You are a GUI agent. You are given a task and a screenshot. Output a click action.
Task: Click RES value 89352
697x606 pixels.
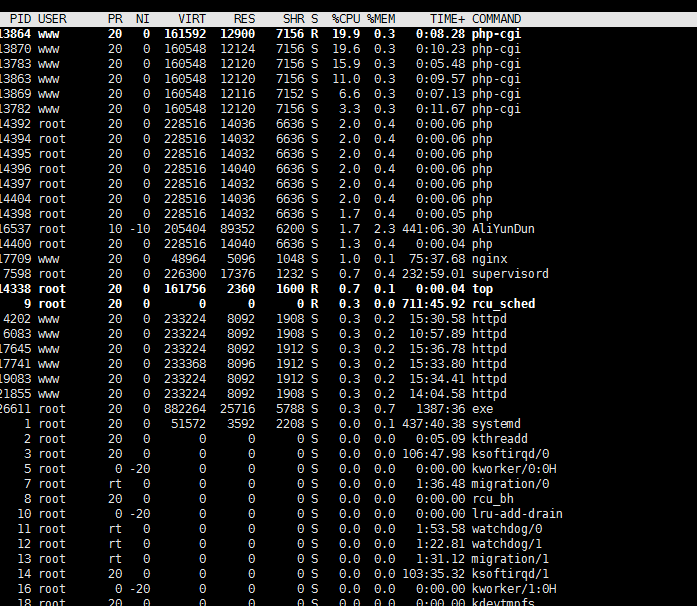coord(238,229)
